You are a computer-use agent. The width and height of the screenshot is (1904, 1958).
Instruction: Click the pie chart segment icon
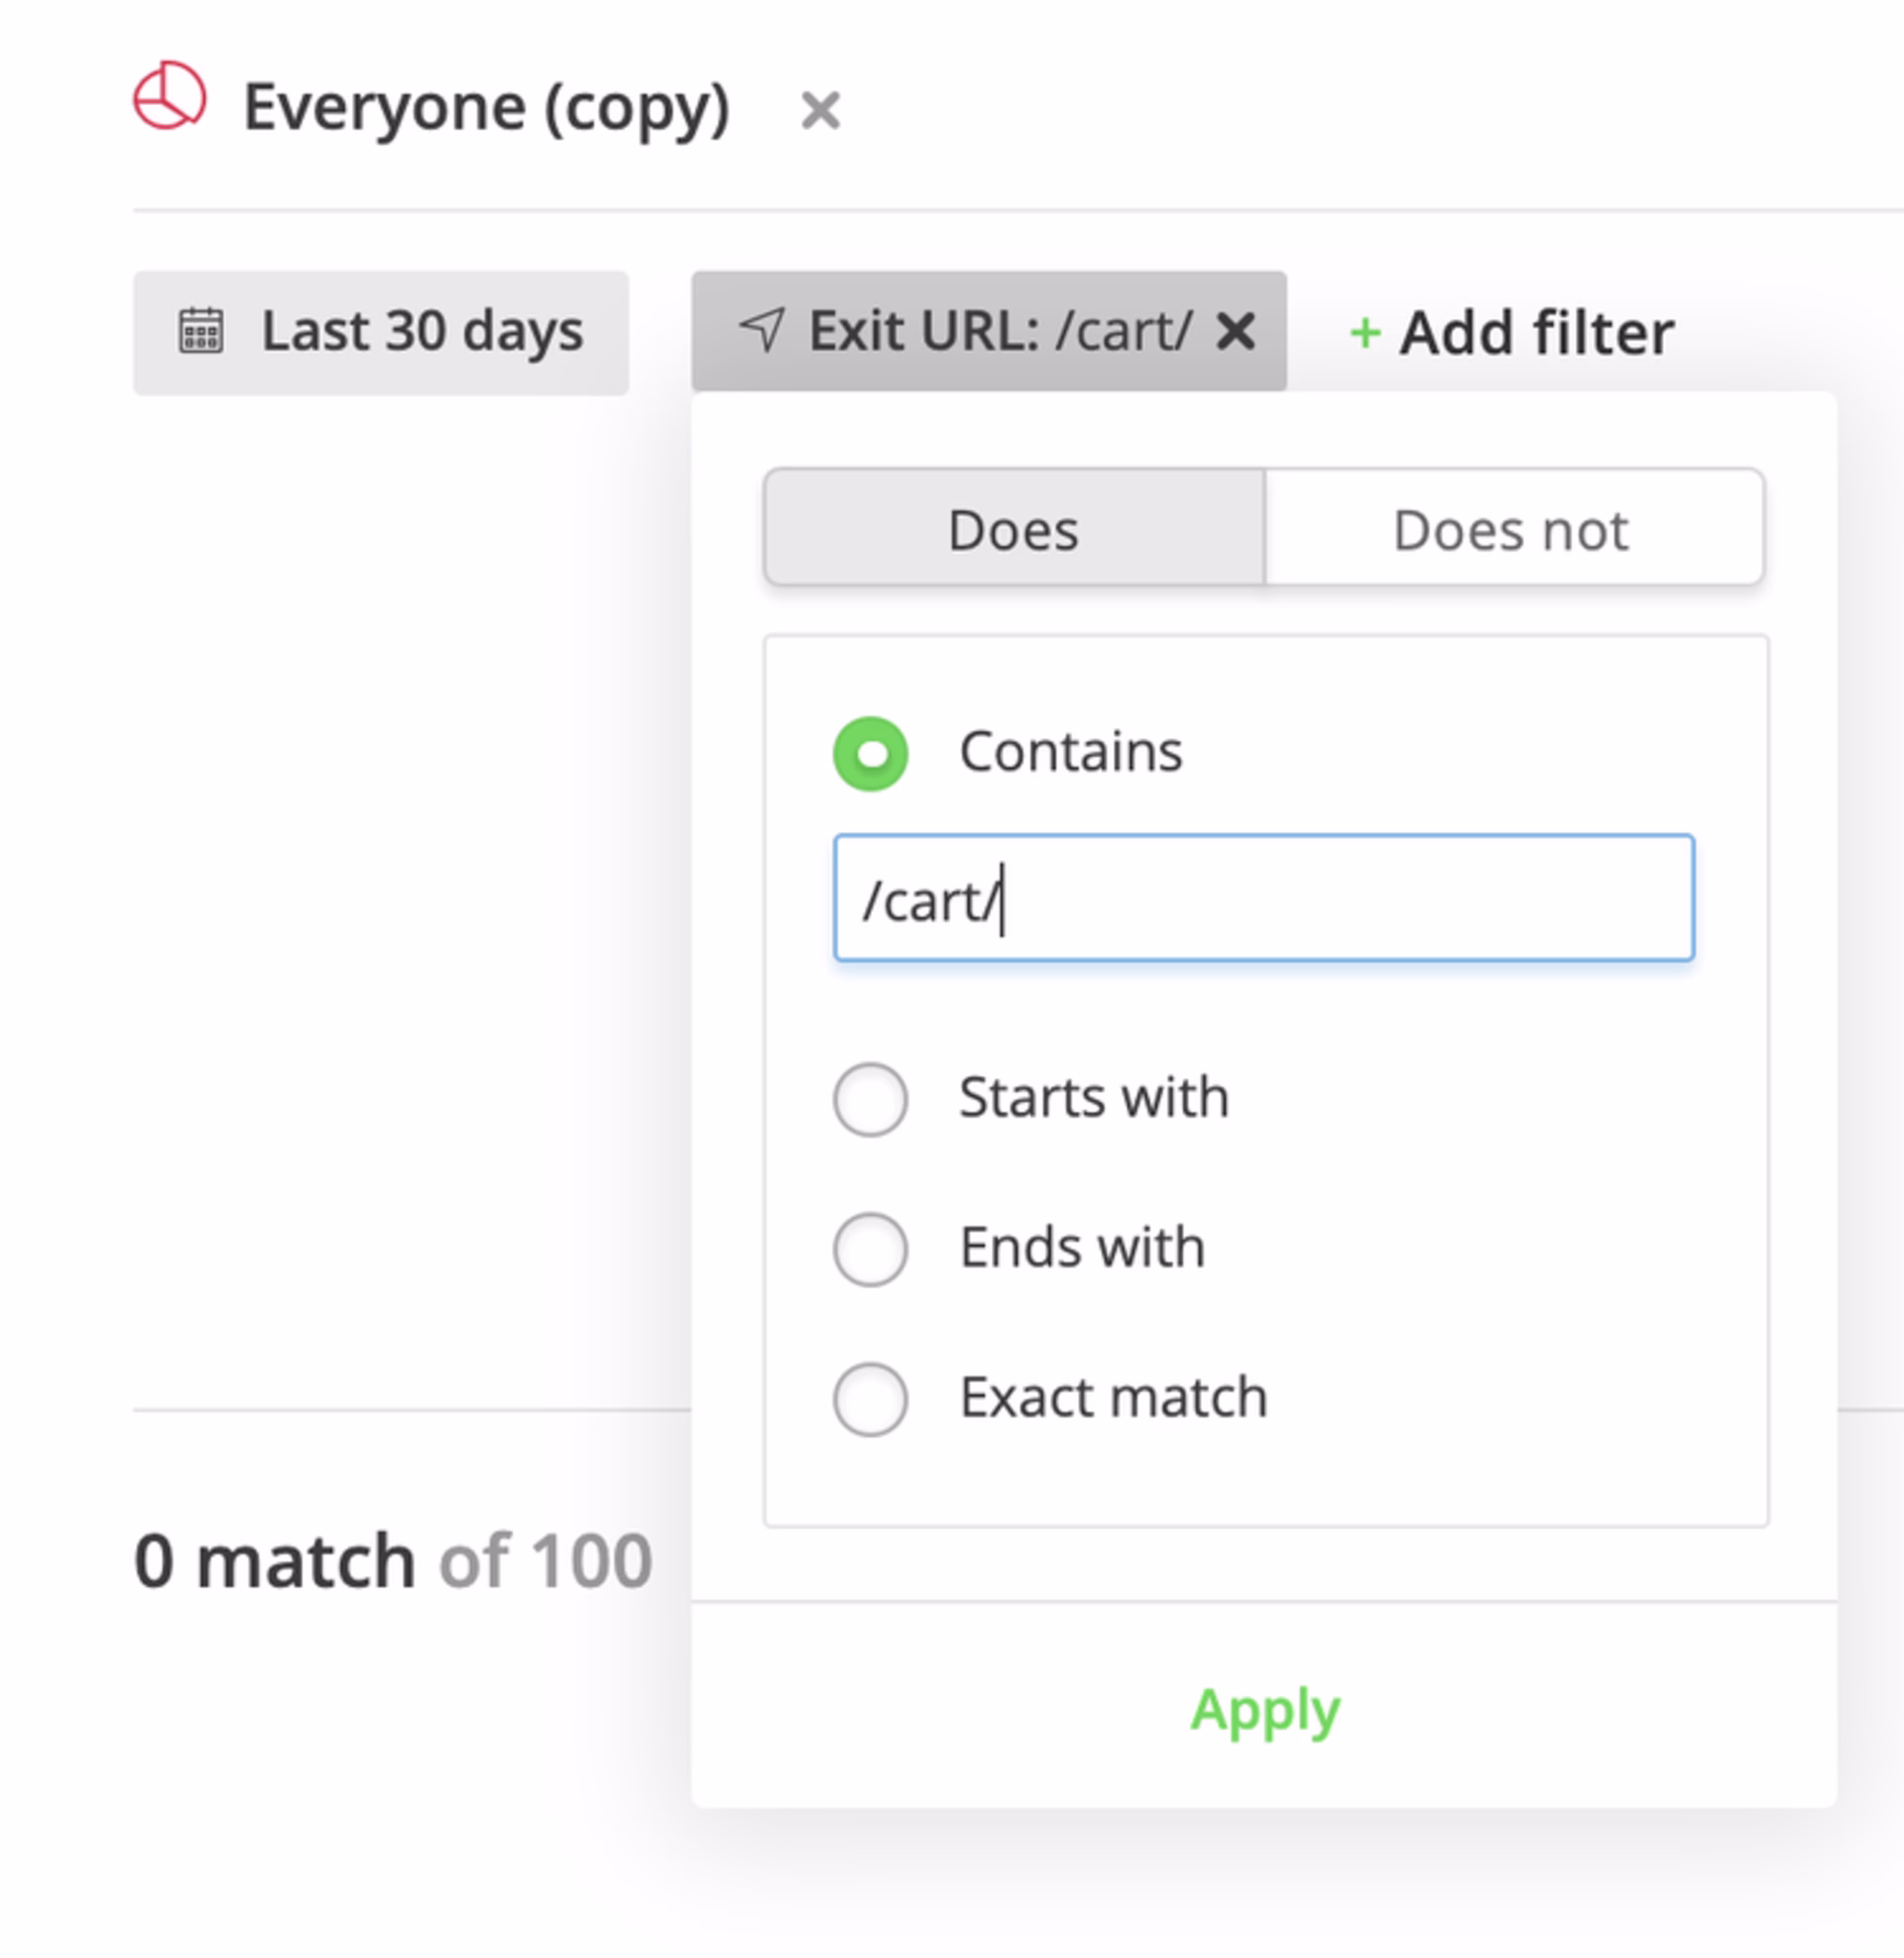172,98
